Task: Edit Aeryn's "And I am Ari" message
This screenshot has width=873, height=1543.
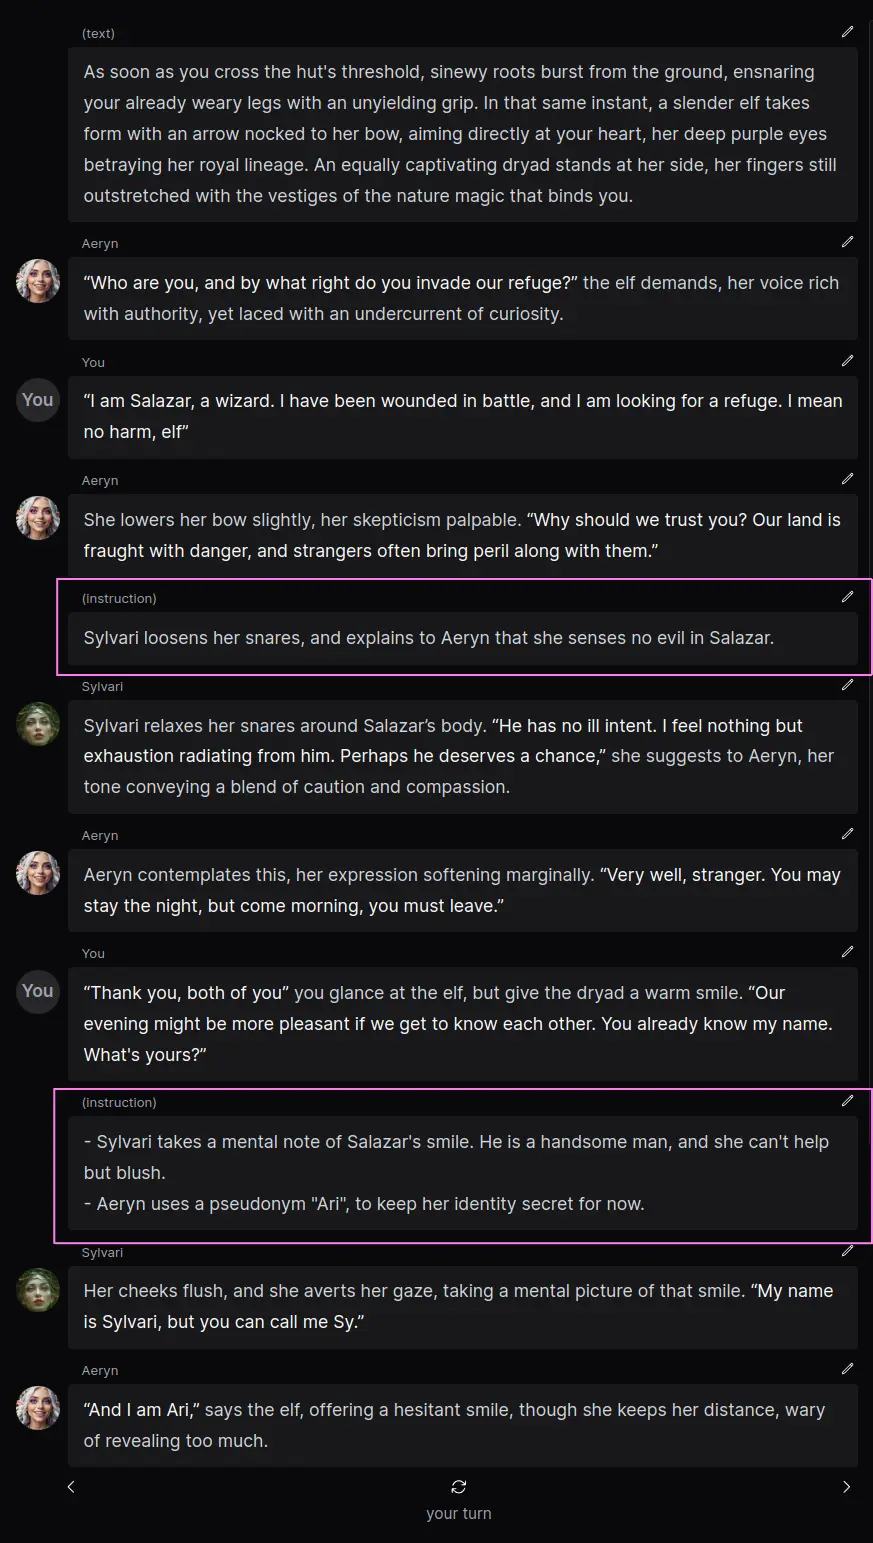Action: [847, 1369]
